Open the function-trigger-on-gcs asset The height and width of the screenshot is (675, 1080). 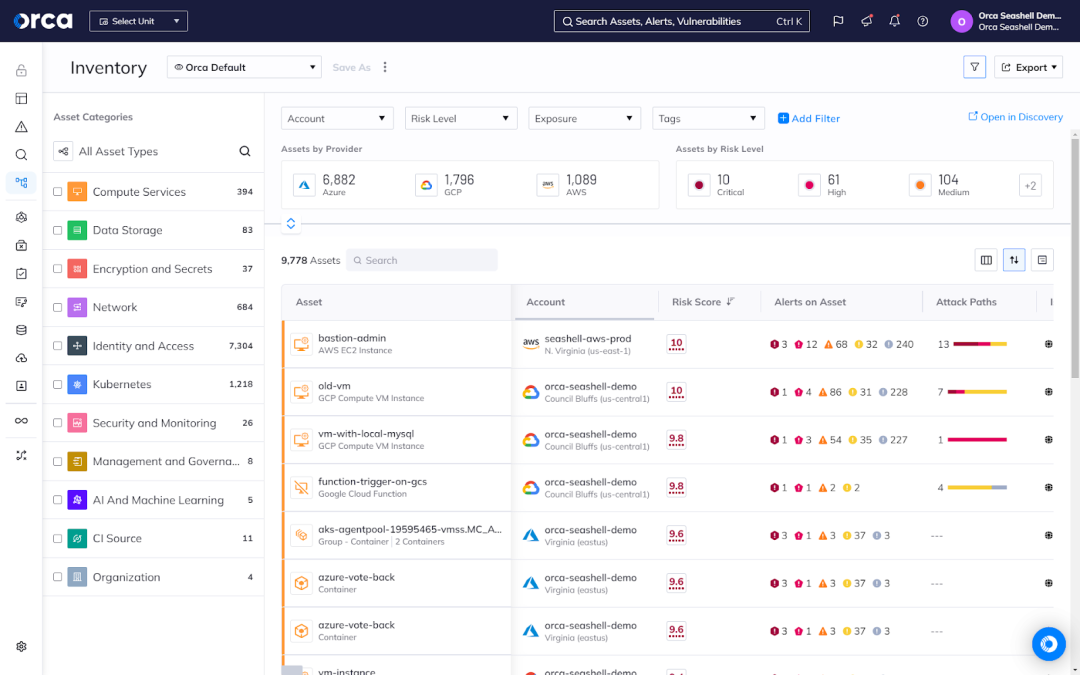coord(373,481)
